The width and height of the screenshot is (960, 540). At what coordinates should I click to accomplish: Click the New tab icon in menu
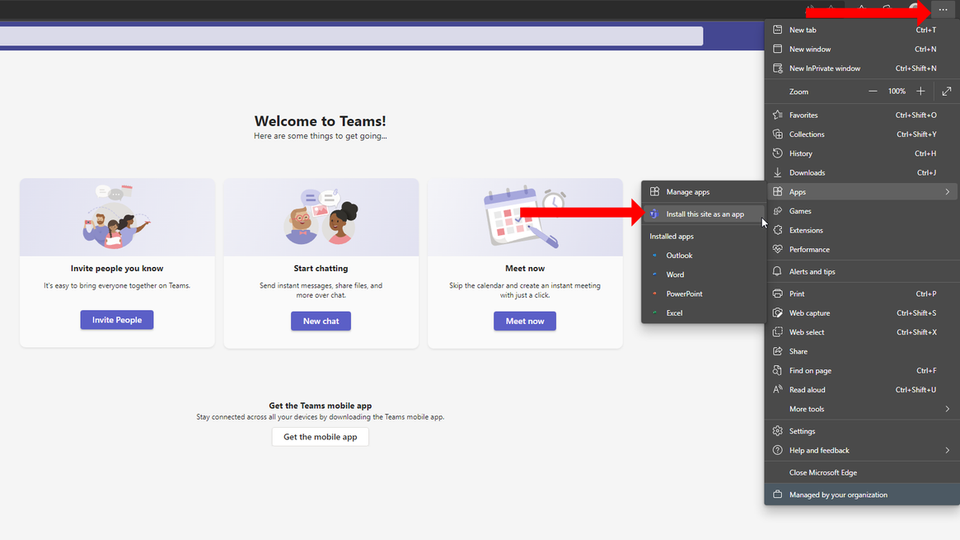coord(778,29)
